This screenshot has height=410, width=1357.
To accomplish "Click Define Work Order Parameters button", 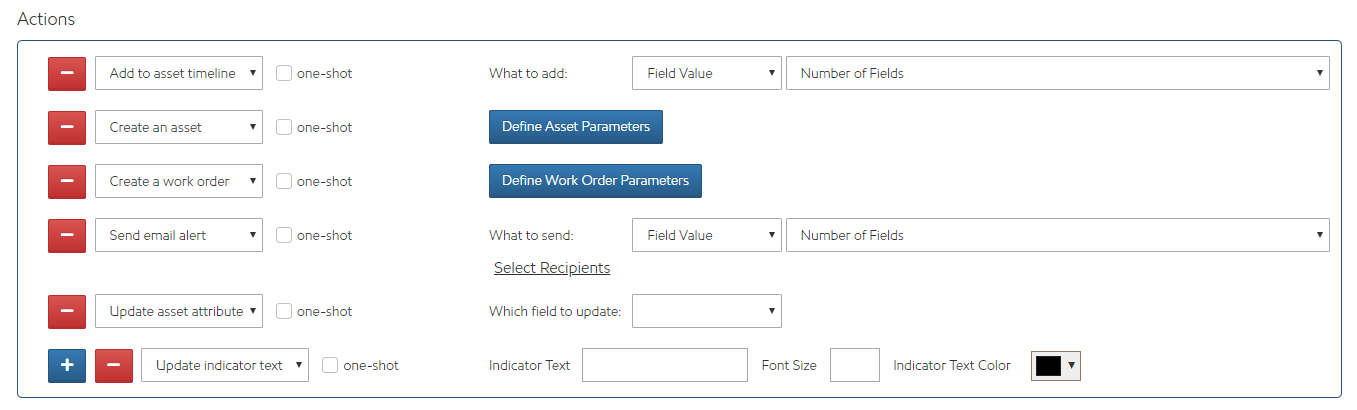I will 595,181.
